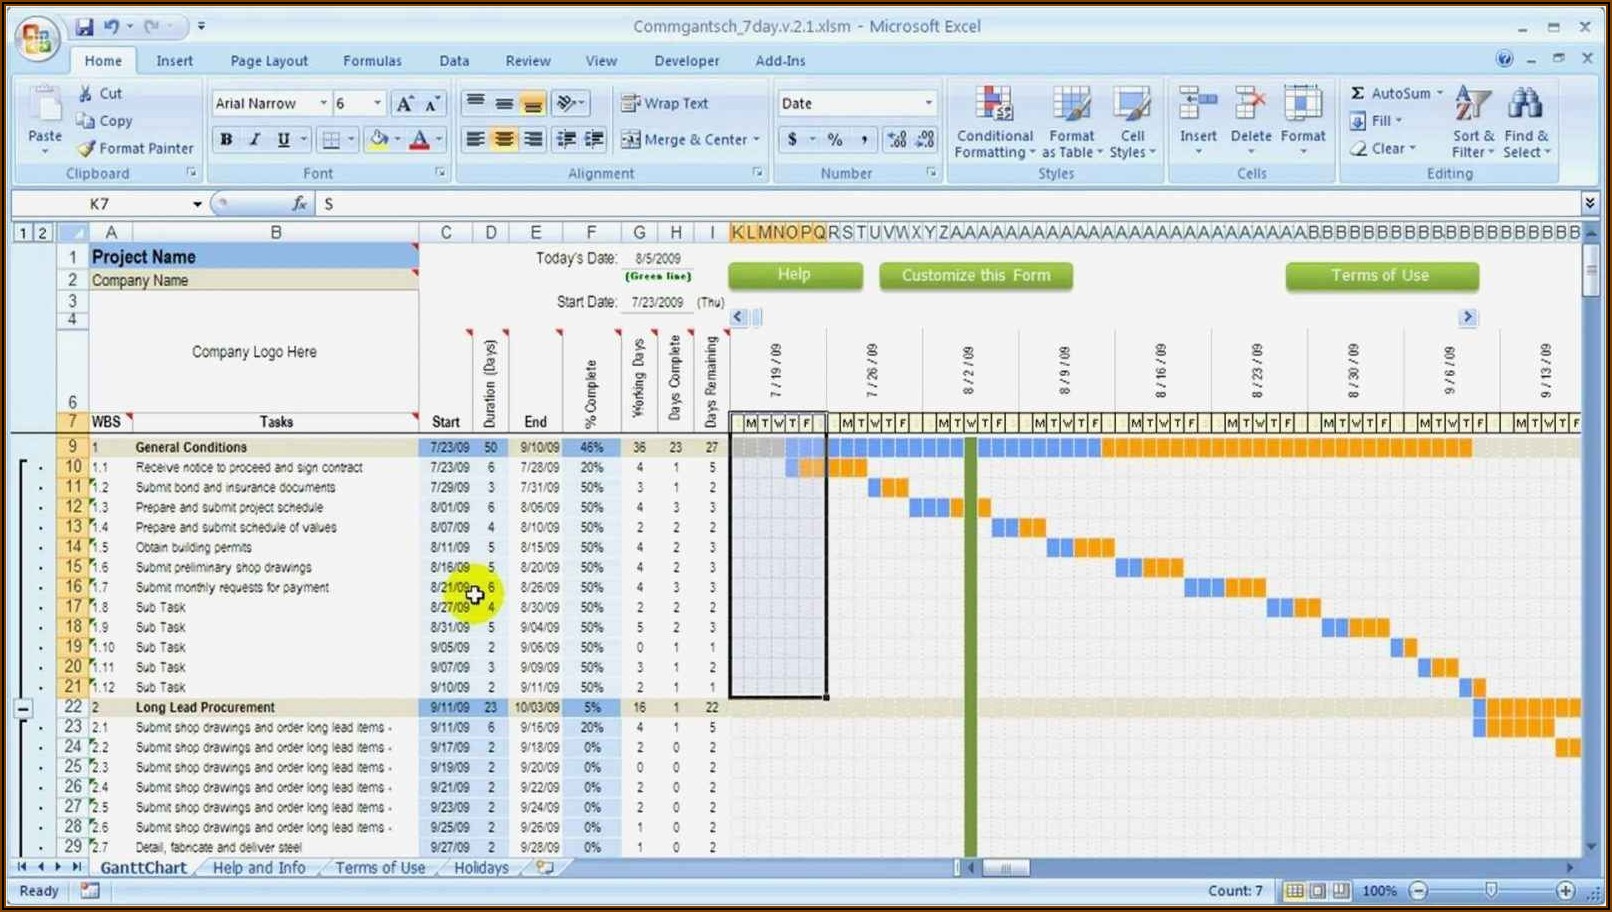
Task: Open the Date number format dropdown
Action: coord(928,103)
